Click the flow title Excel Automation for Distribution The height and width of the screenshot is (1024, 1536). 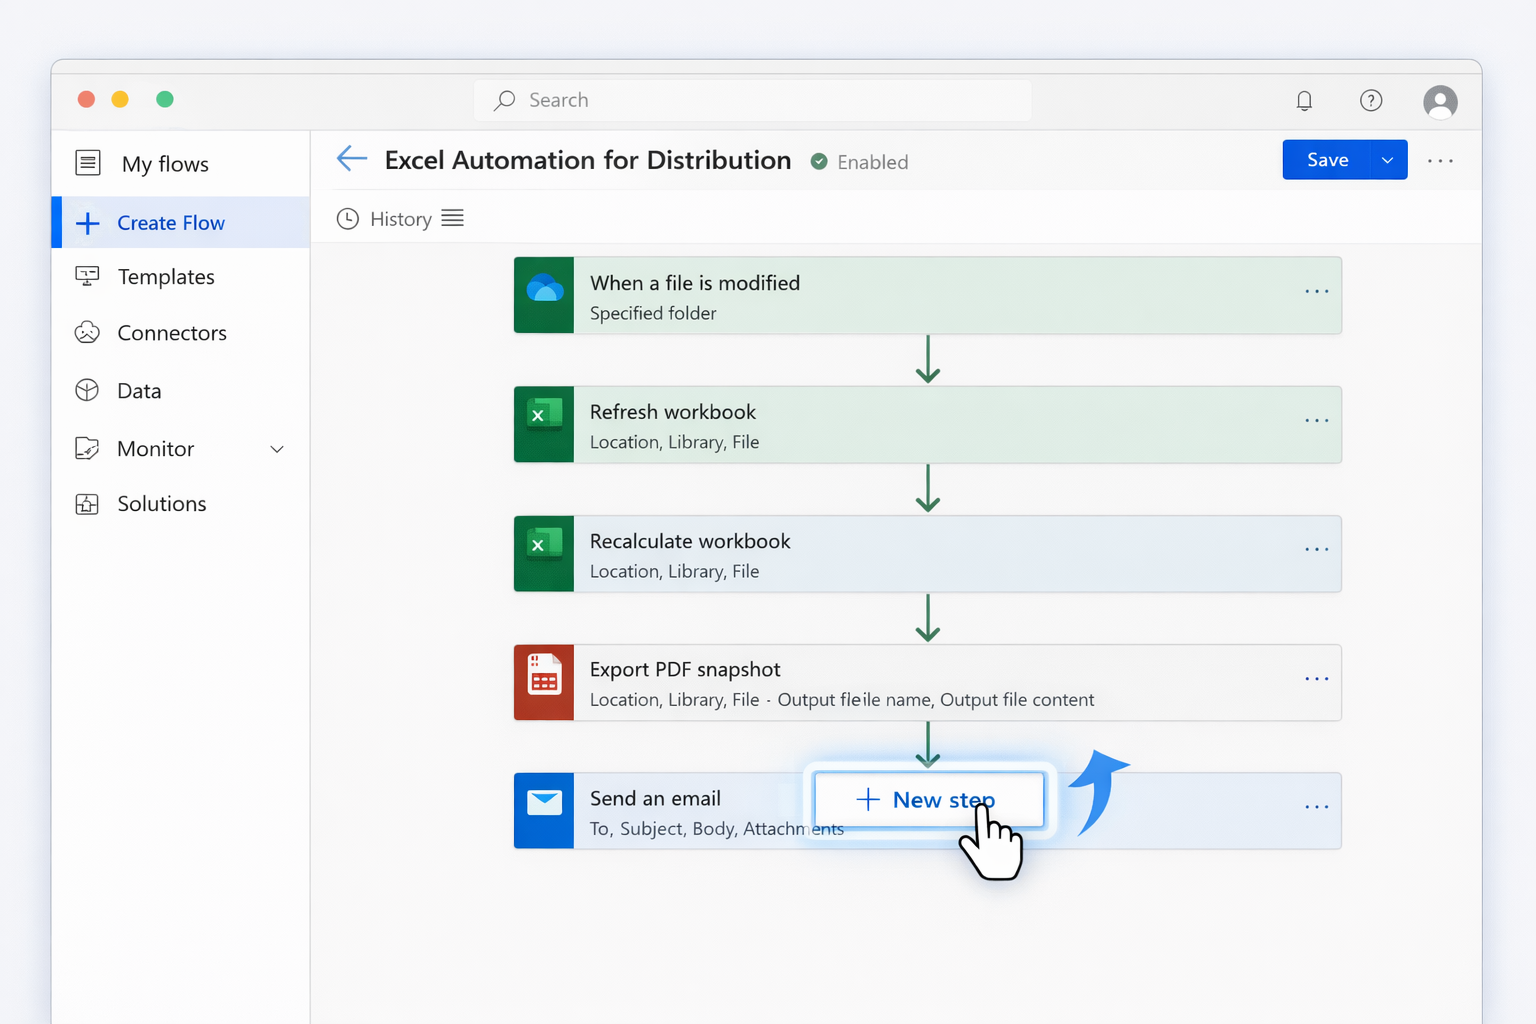588,160
